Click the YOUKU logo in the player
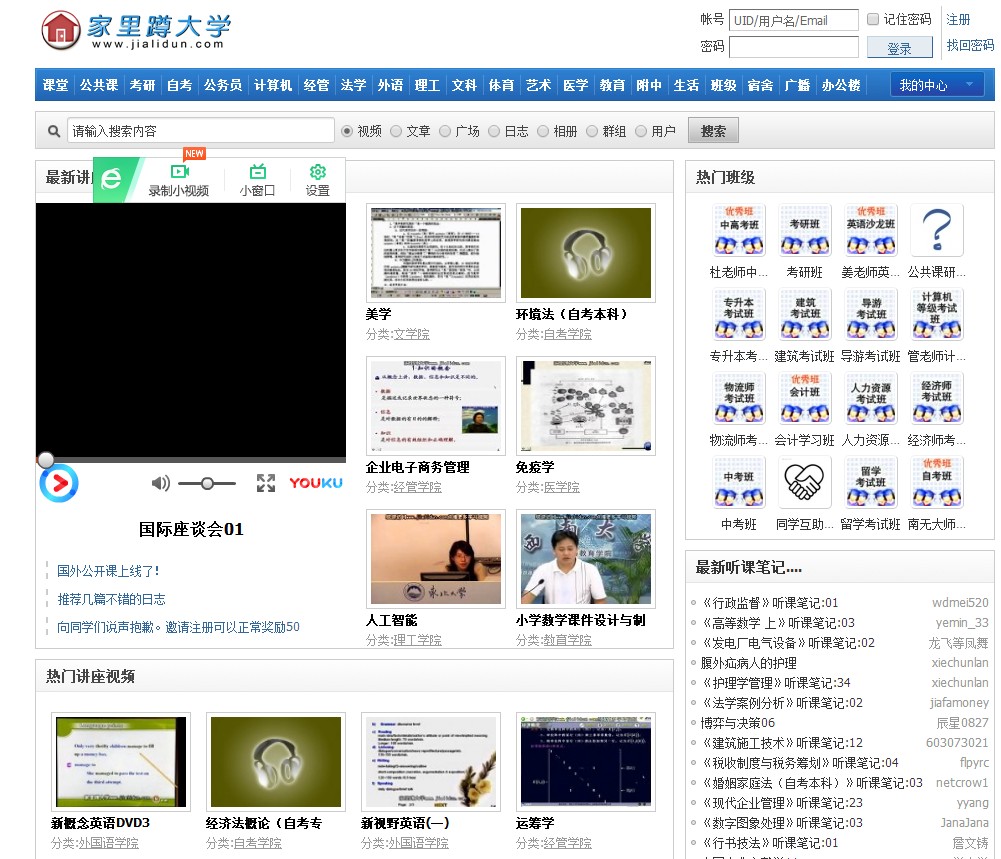The height and width of the screenshot is (859, 1001). pyautogui.click(x=315, y=482)
